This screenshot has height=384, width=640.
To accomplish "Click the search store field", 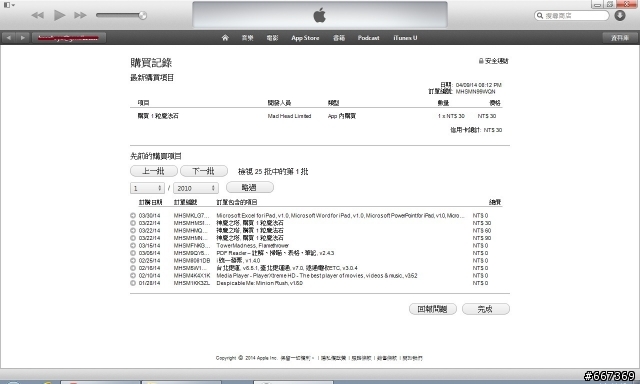I will click(571, 16).
